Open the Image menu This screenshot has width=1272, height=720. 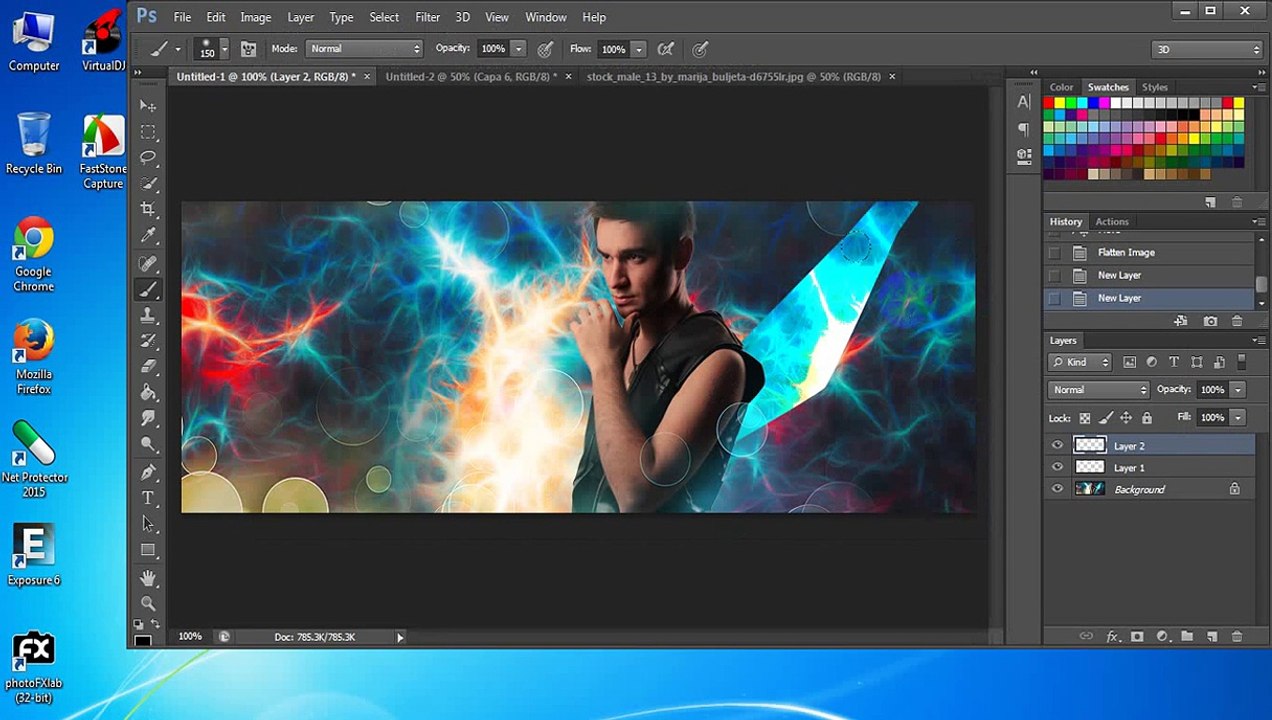tap(255, 17)
